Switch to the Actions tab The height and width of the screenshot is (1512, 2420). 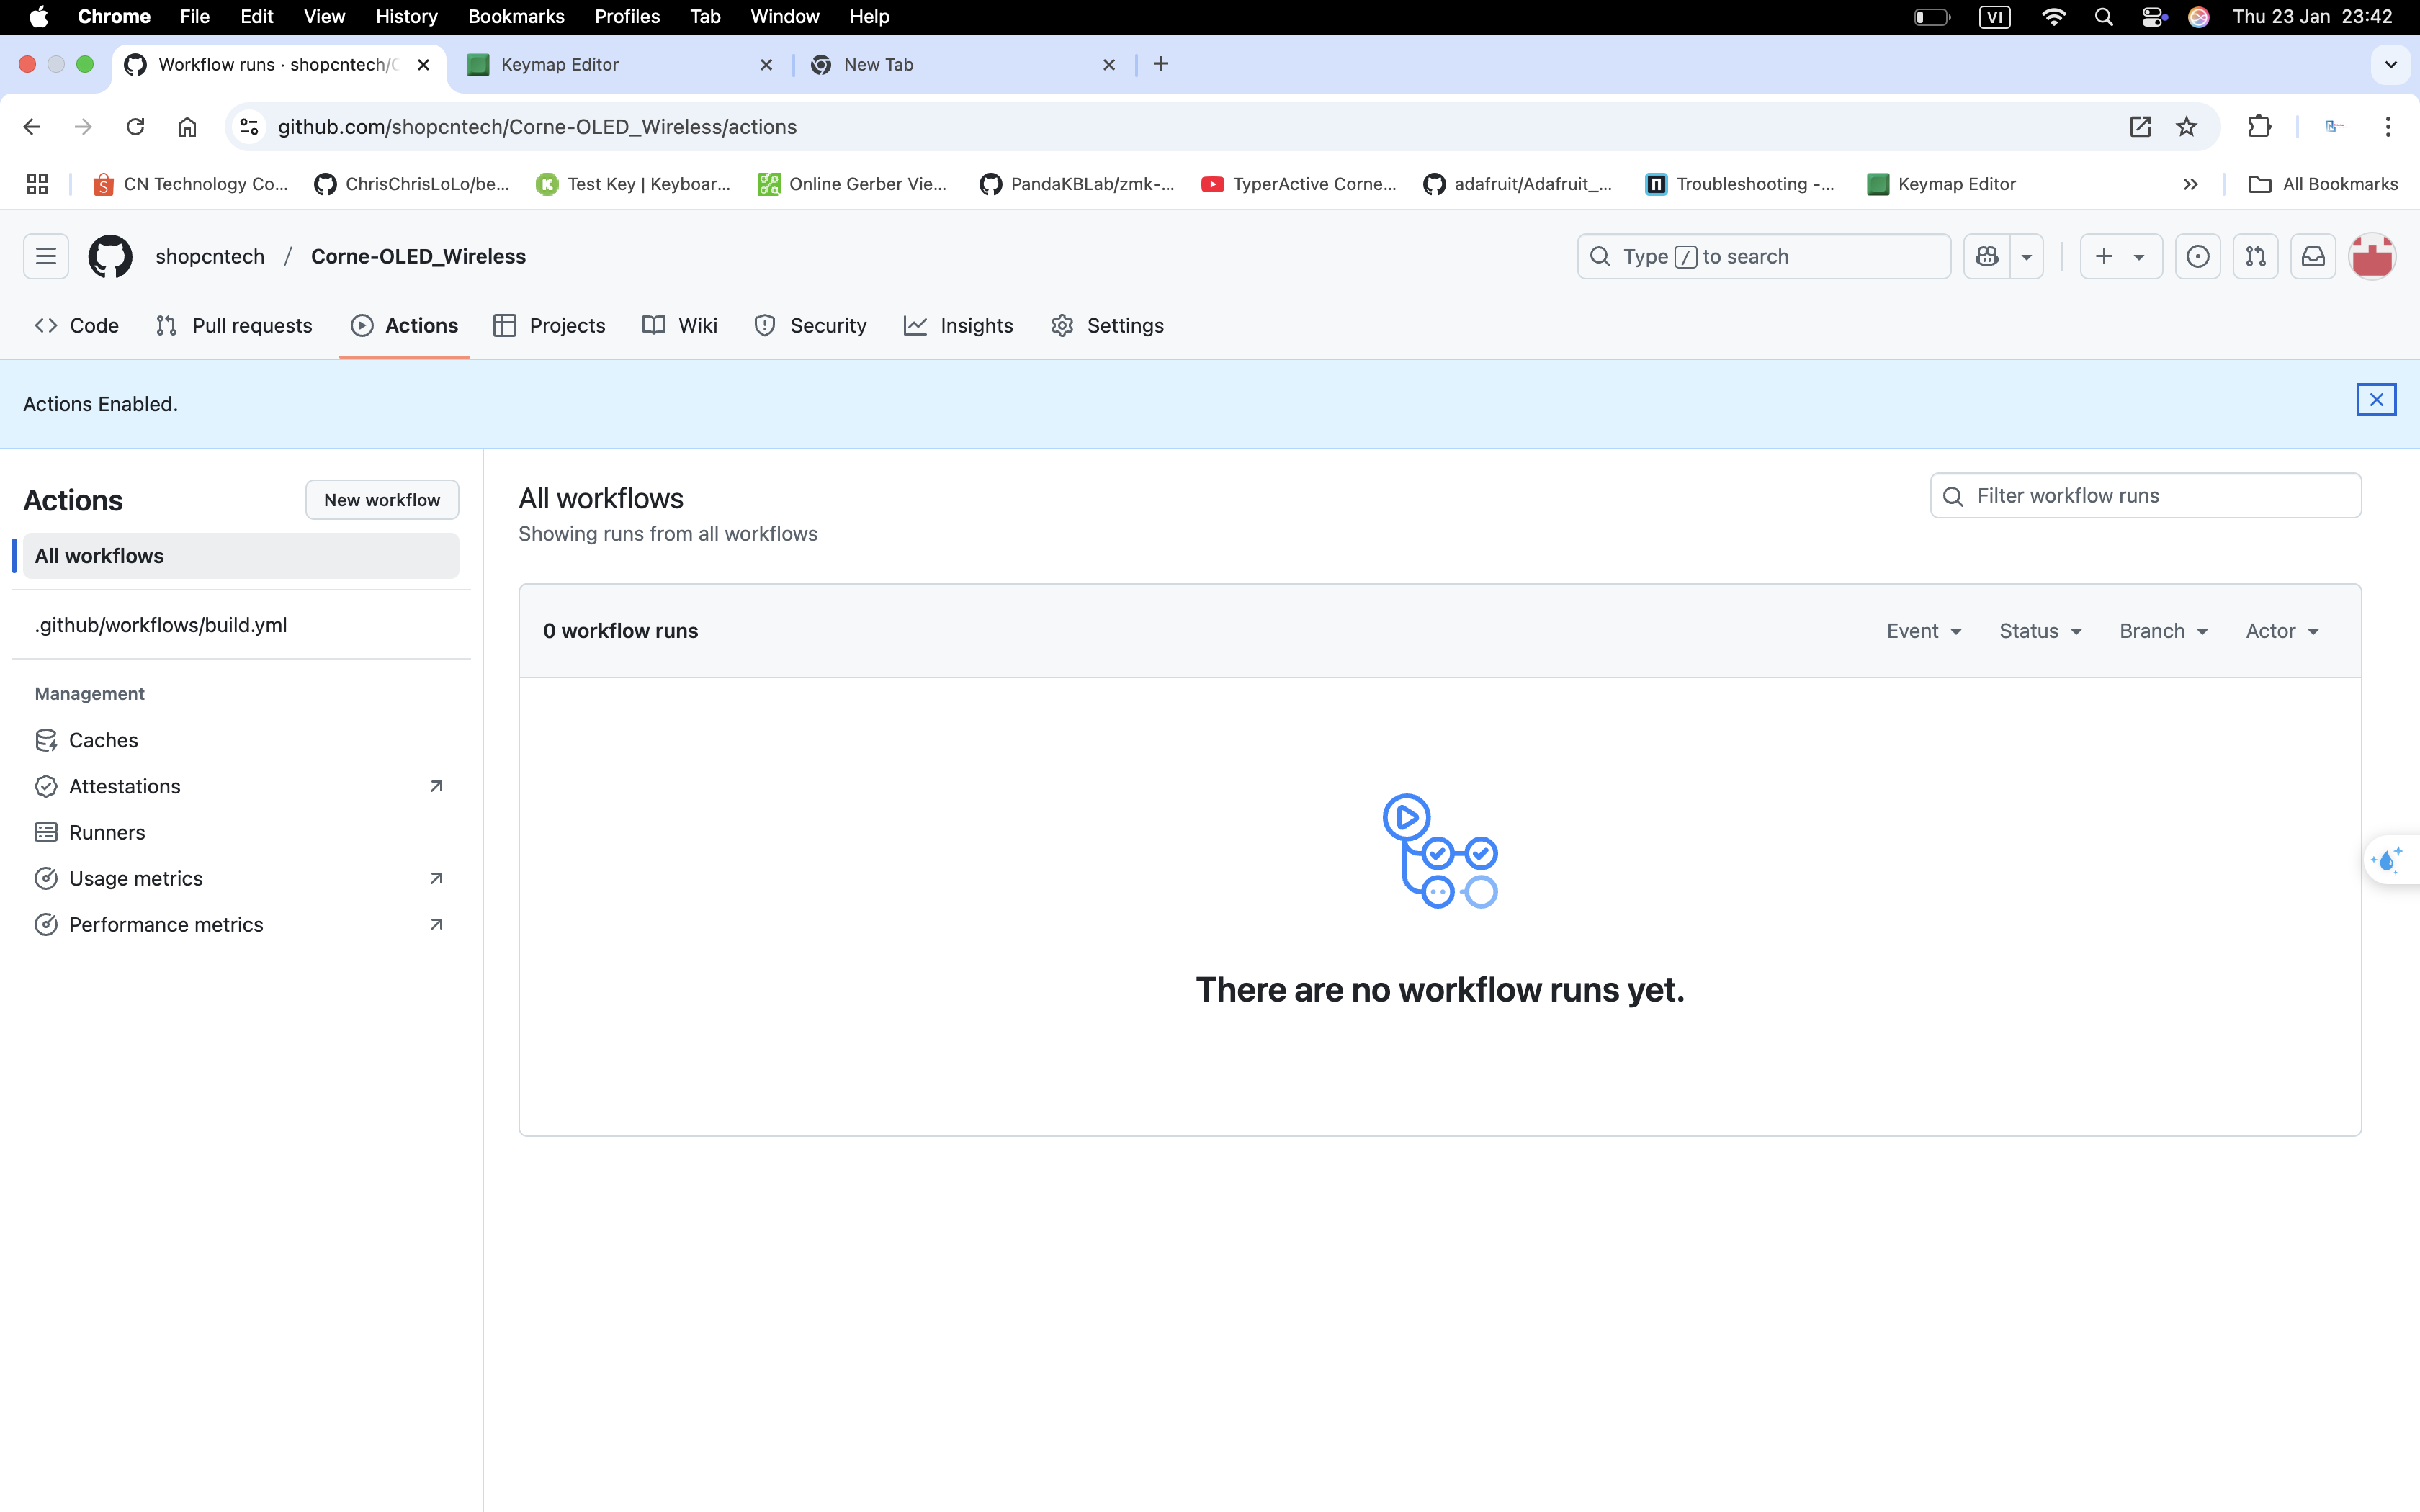(405, 326)
